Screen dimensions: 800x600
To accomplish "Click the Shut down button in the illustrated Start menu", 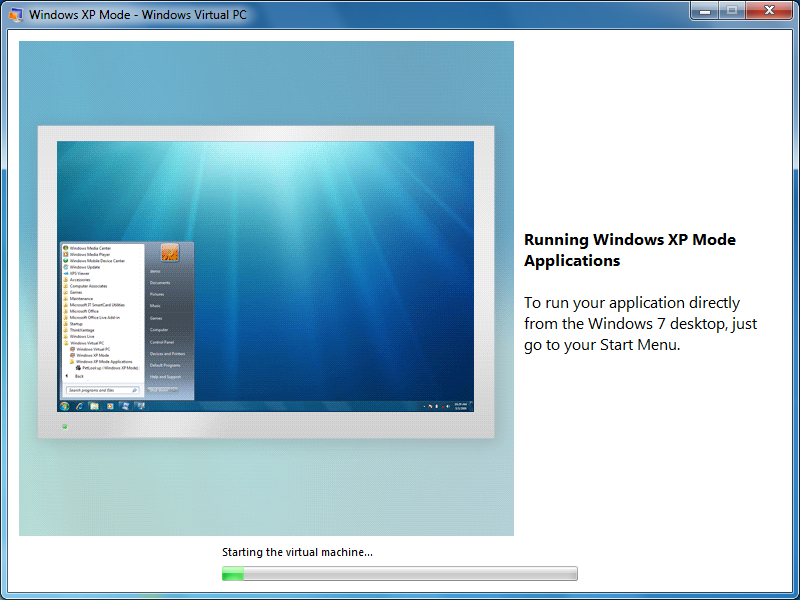I will point(163,389).
